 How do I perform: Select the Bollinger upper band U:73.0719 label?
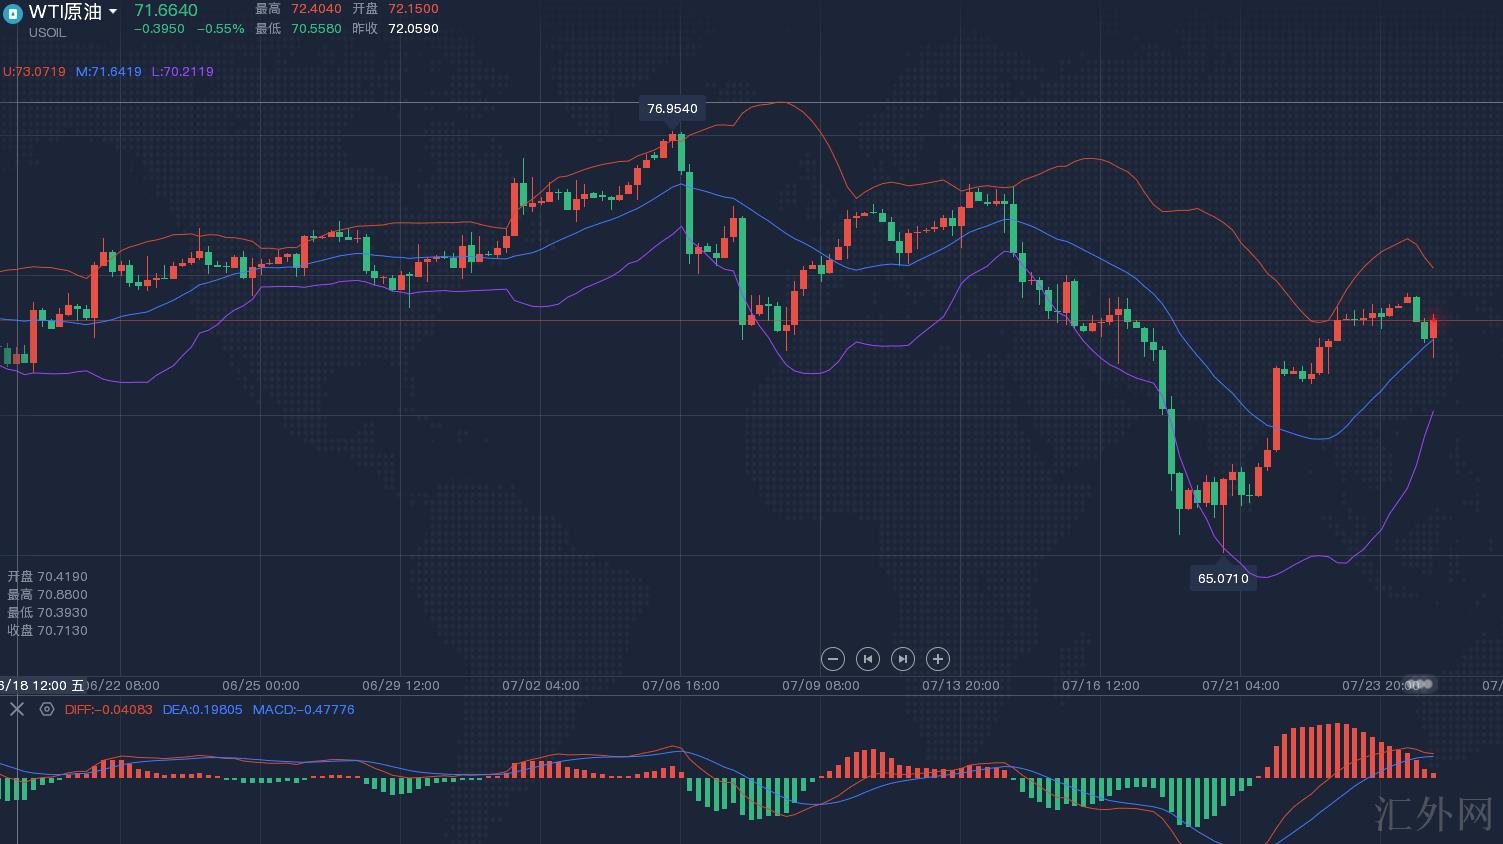[34, 72]
